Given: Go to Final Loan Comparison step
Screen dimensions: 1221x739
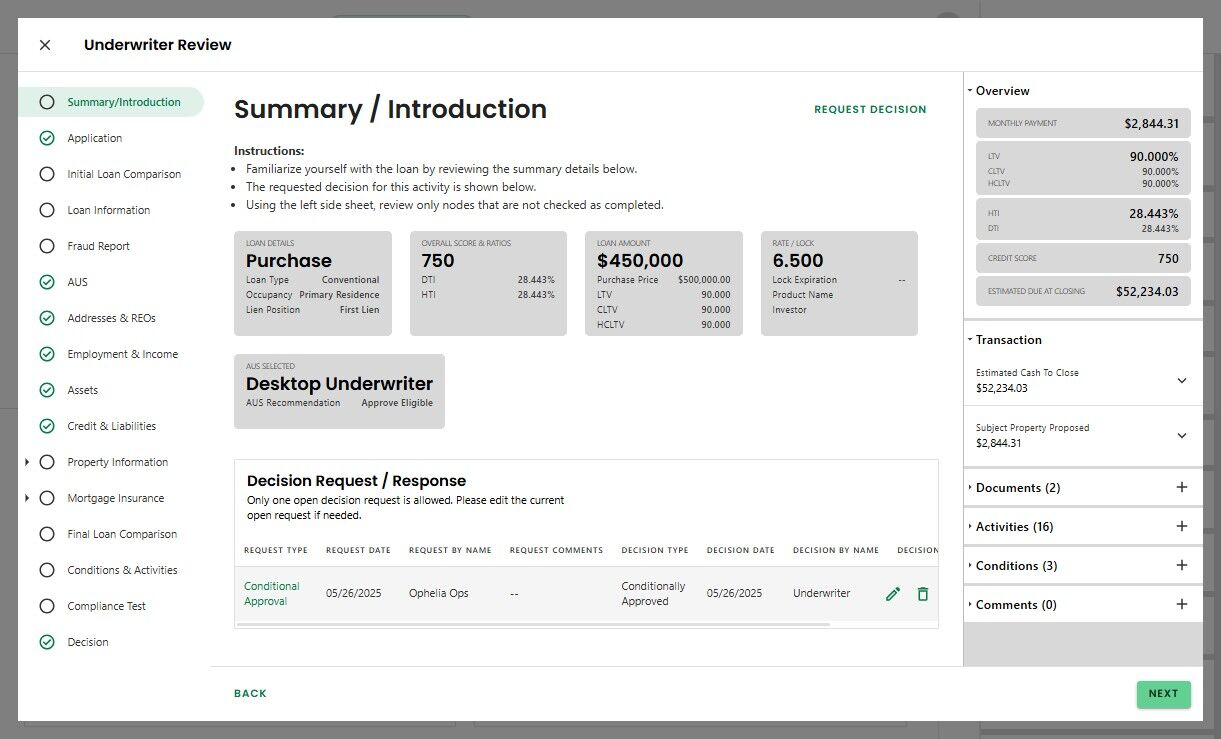Looking at the screenshot, I should click(122, 534).
